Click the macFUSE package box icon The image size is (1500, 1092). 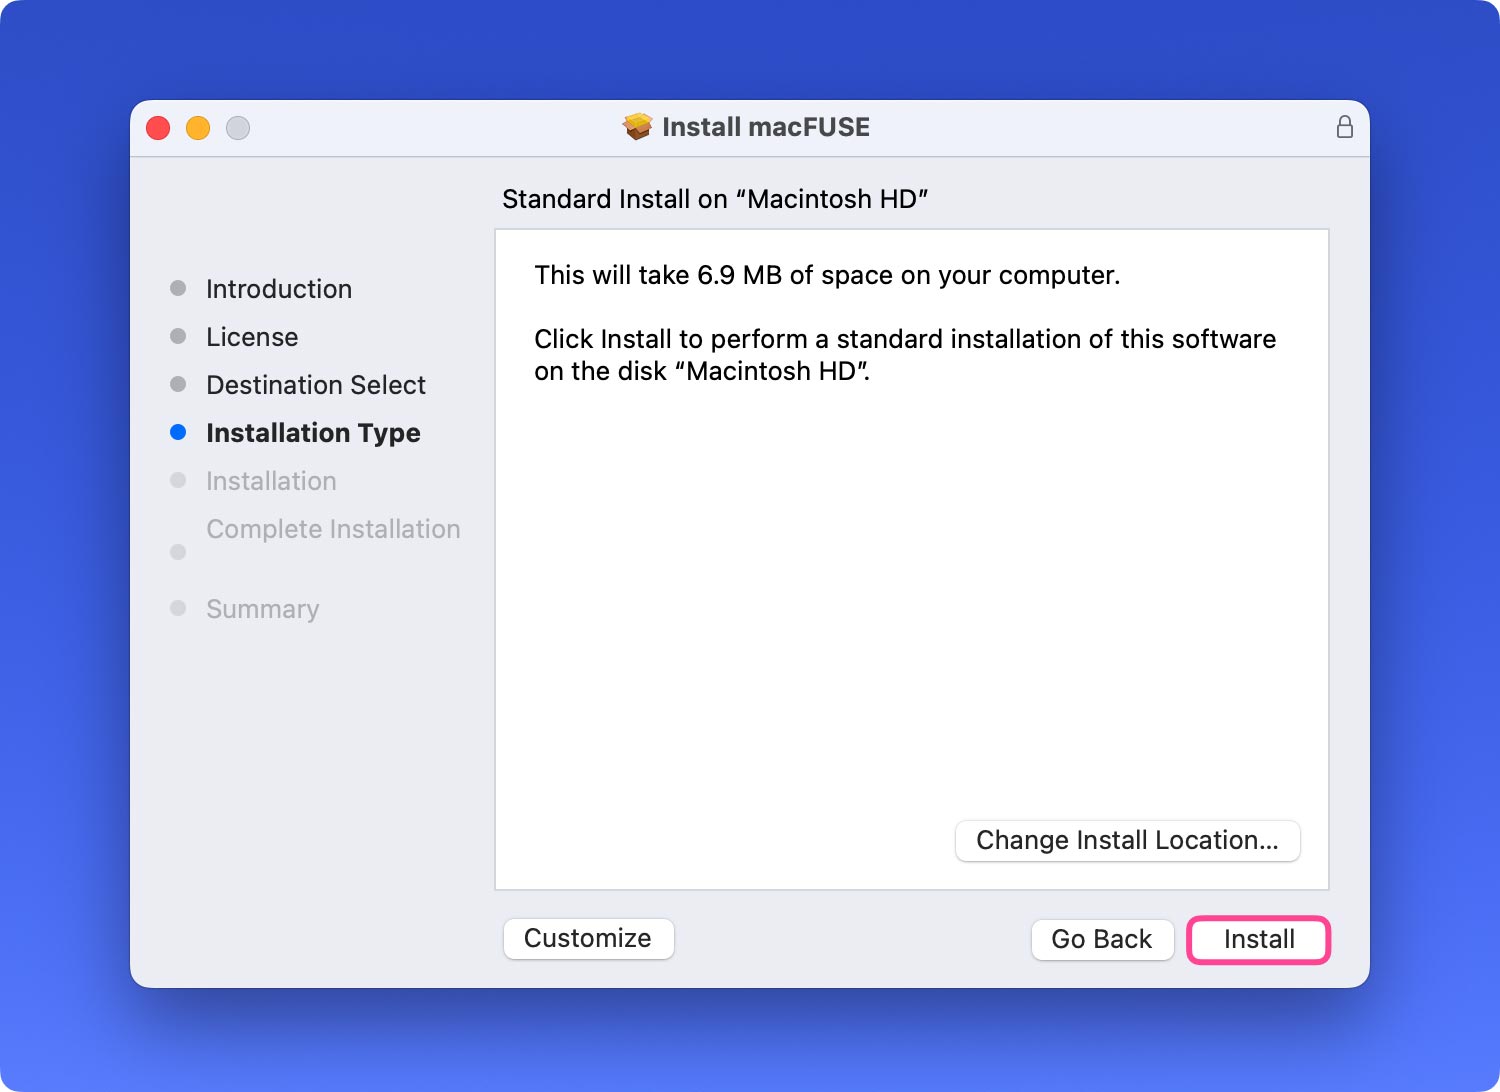tap(637, 127)
